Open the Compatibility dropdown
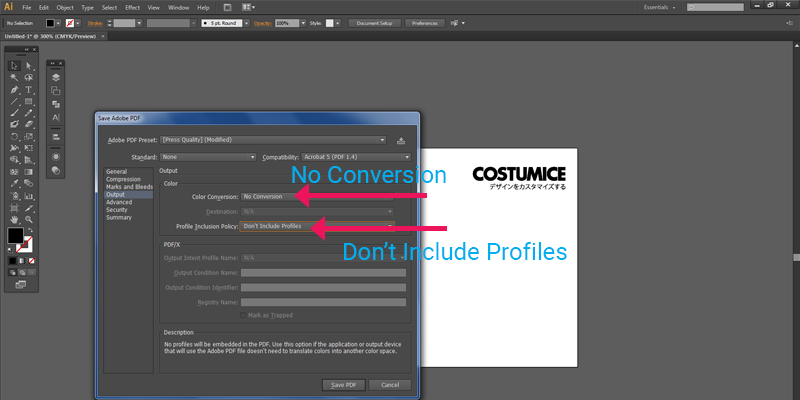The width and height of the screenshot is (800, 400). click(x=356, y=157)
